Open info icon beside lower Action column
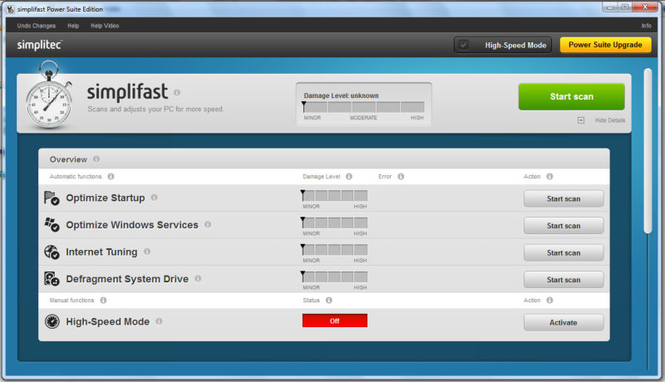Image resolution: width=665 pixels, height=382 pixels. [x=550, y=300]
